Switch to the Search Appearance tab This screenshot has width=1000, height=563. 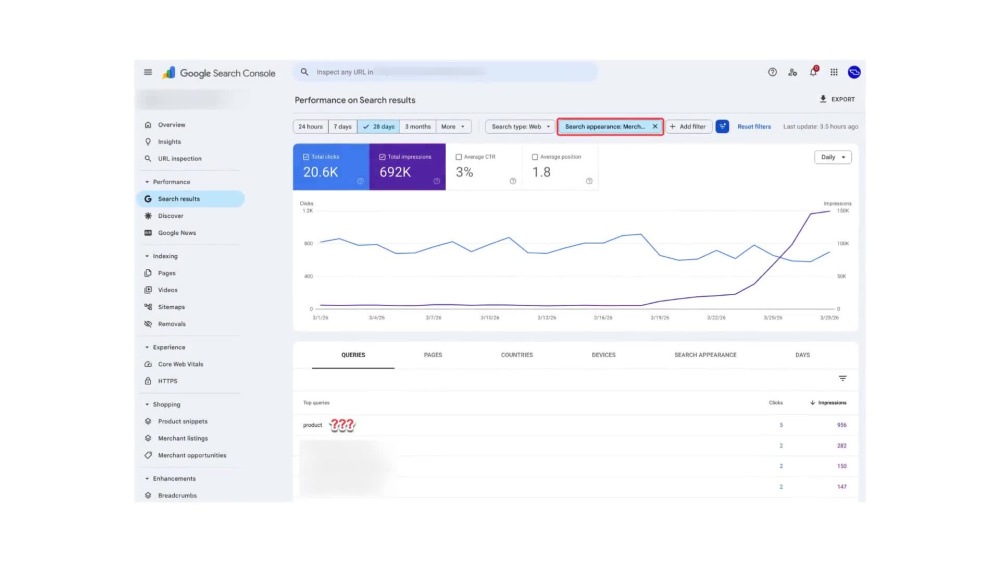click(705, 355)
